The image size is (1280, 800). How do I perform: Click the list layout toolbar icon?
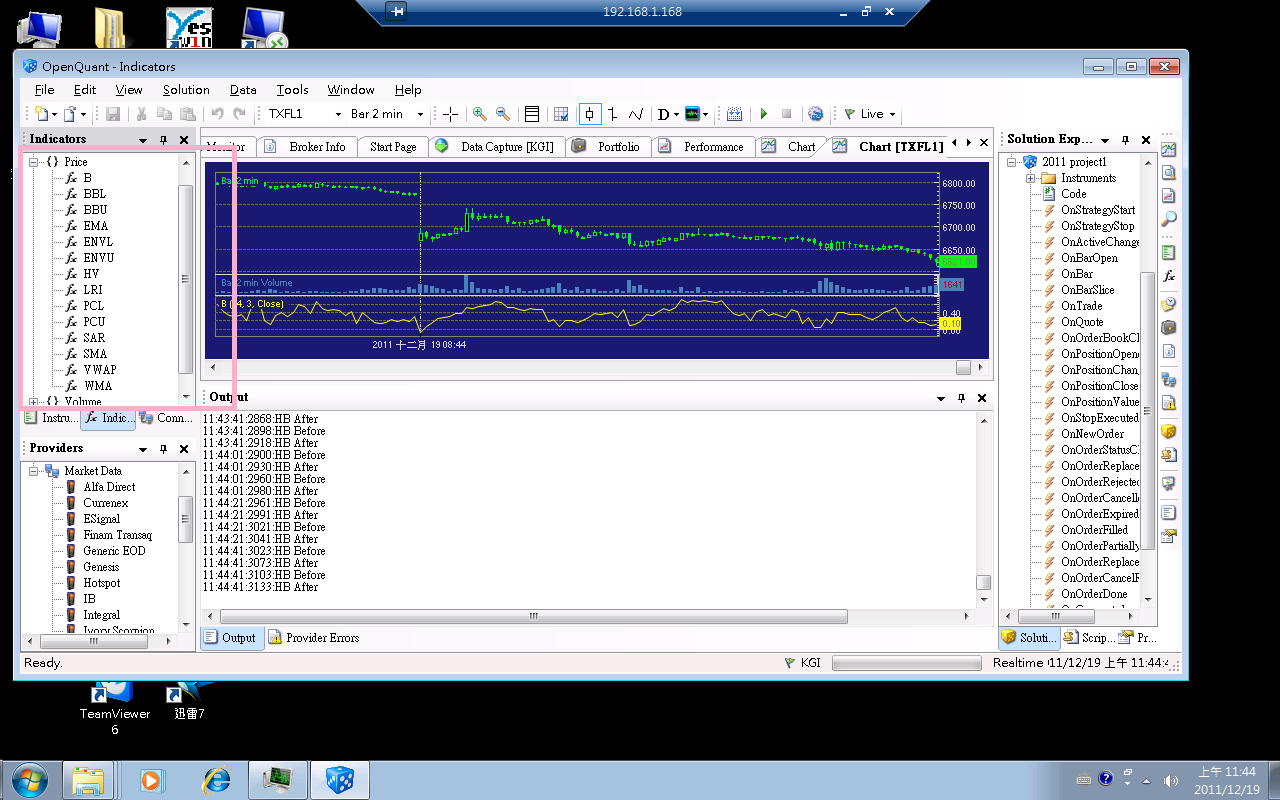(x=532, y=114)
